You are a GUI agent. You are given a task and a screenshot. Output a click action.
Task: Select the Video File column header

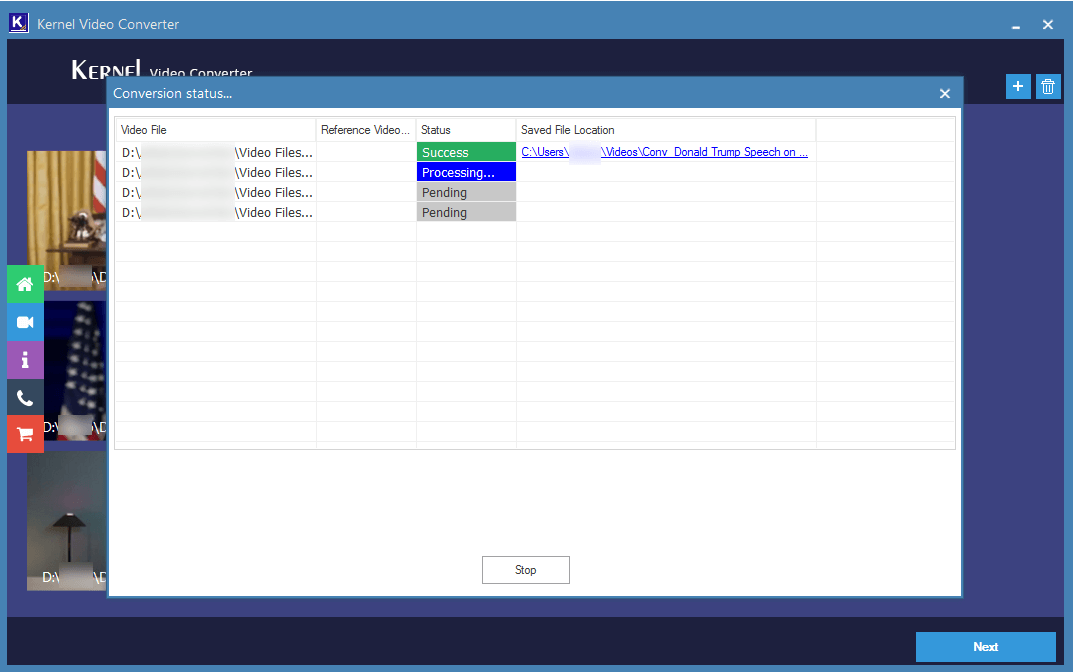[x=215, y=129]
